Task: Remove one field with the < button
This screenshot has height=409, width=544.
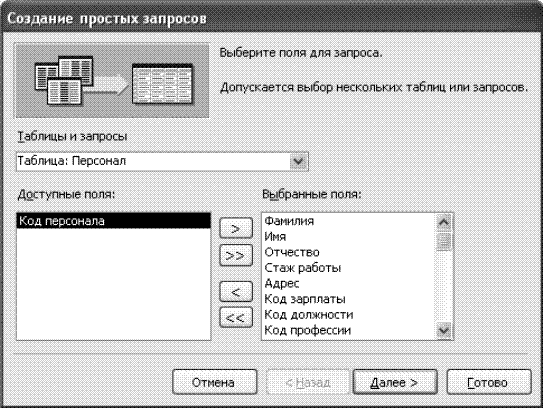Action: [x=236, y=291]
